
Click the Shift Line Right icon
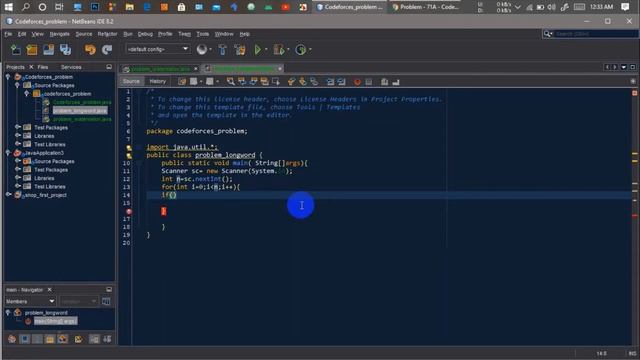click(x=341, y=82)
